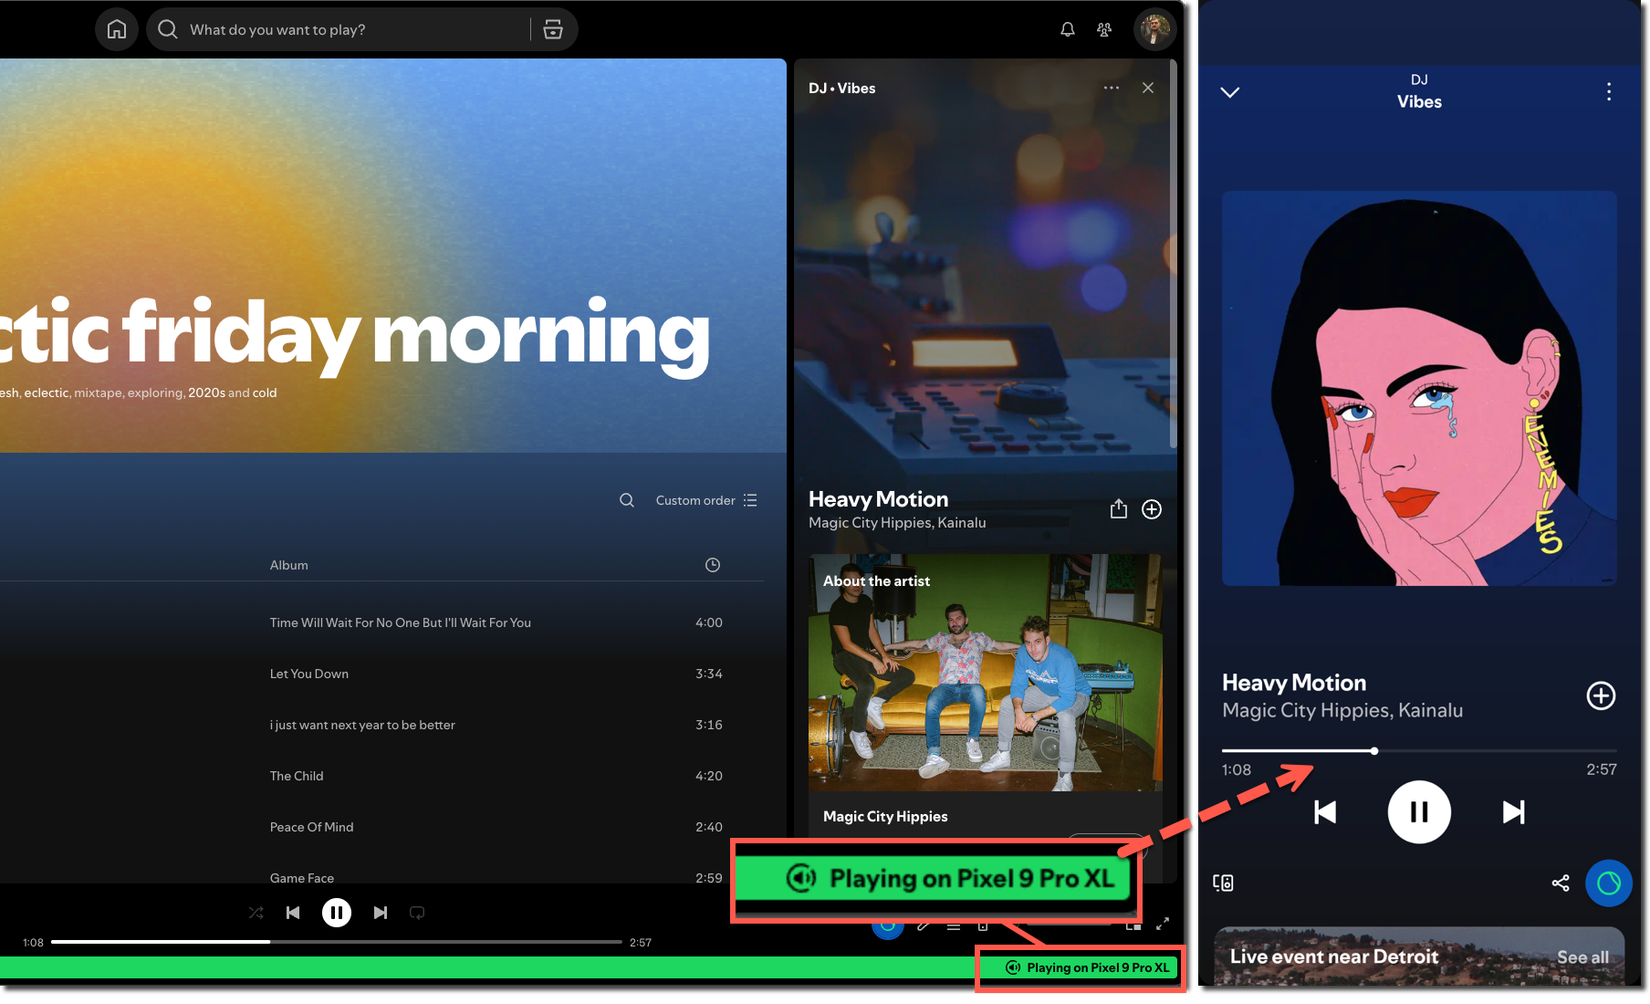Collapse the phone player with the down chevron

1230,92
